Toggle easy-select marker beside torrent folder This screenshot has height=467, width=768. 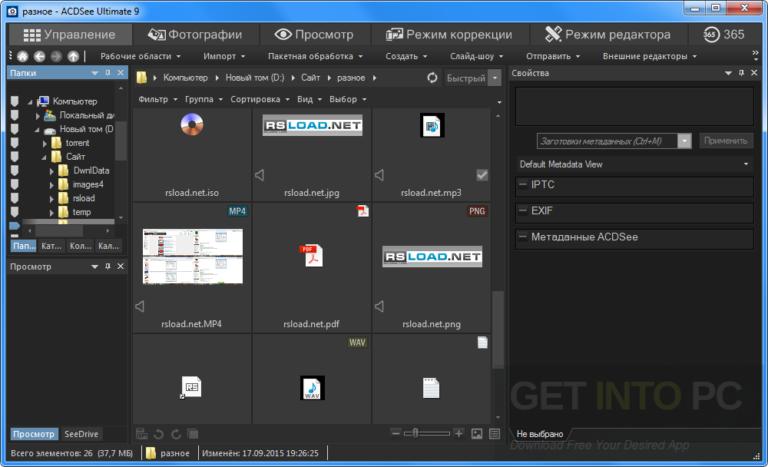(15, 143)
